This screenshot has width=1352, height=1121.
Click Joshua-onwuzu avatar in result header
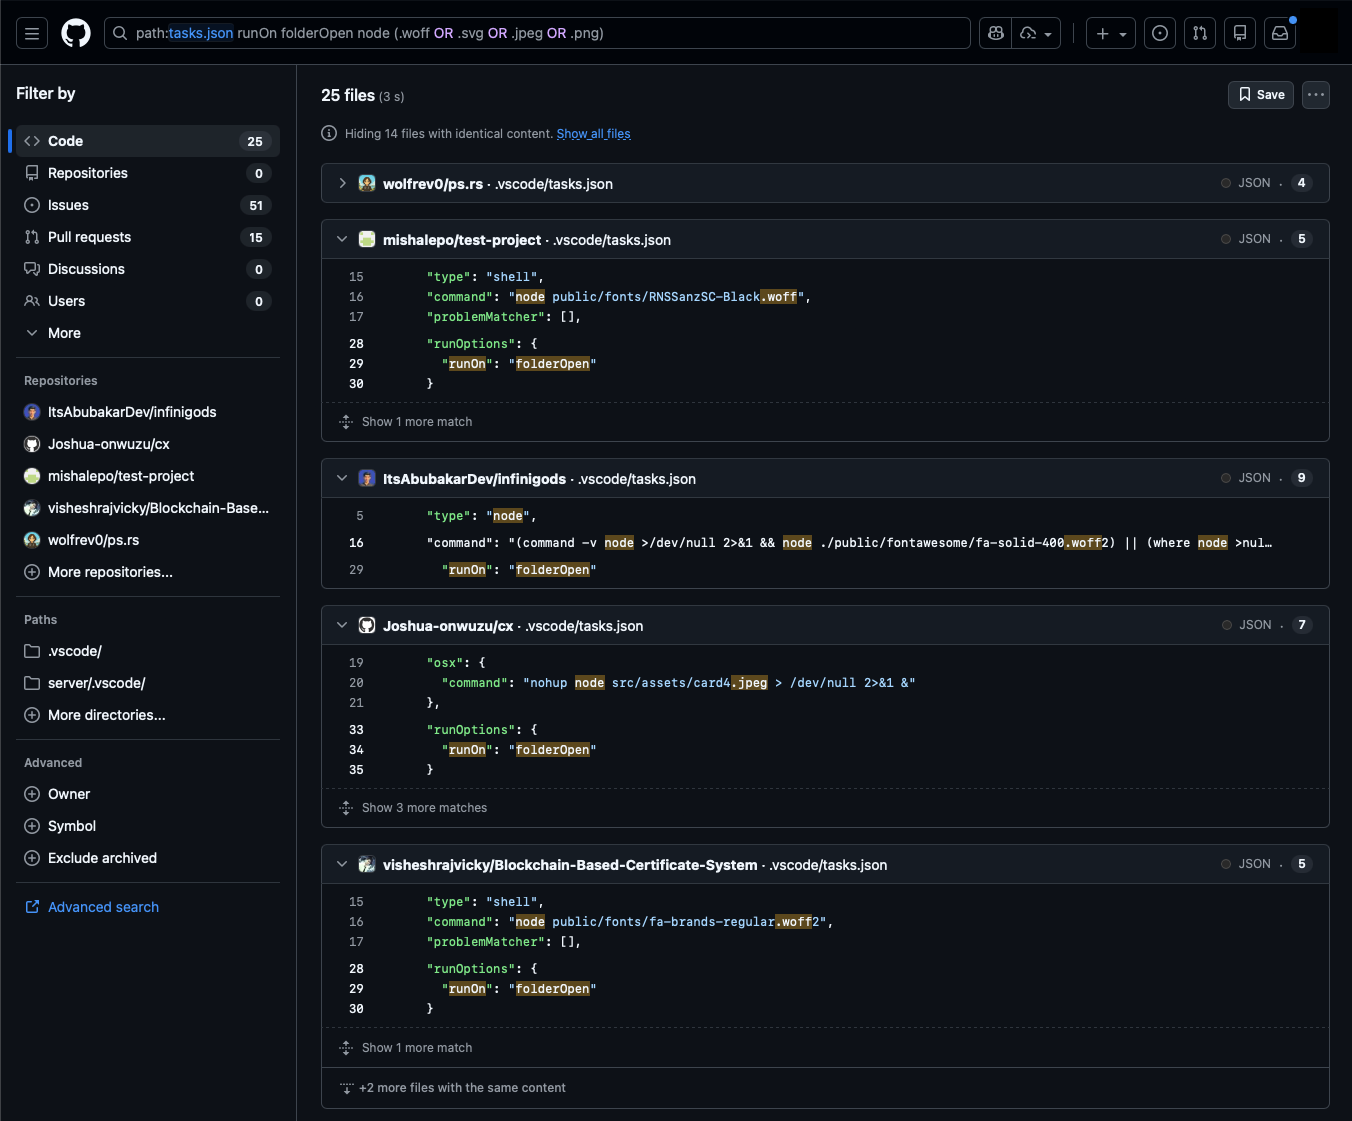pyautogui.click(x=367, y=625)
